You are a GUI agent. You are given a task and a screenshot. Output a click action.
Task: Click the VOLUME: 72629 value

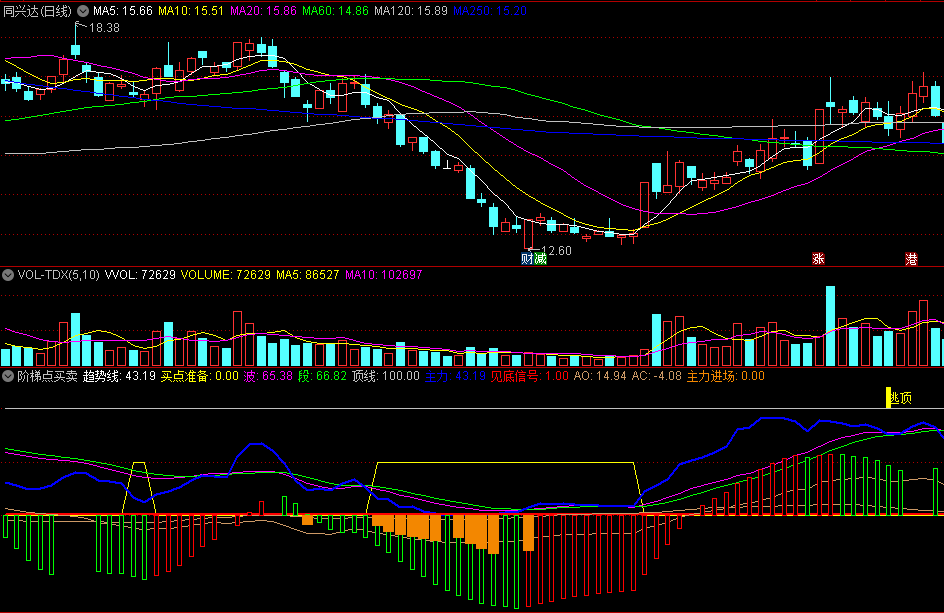coord(226,275)
